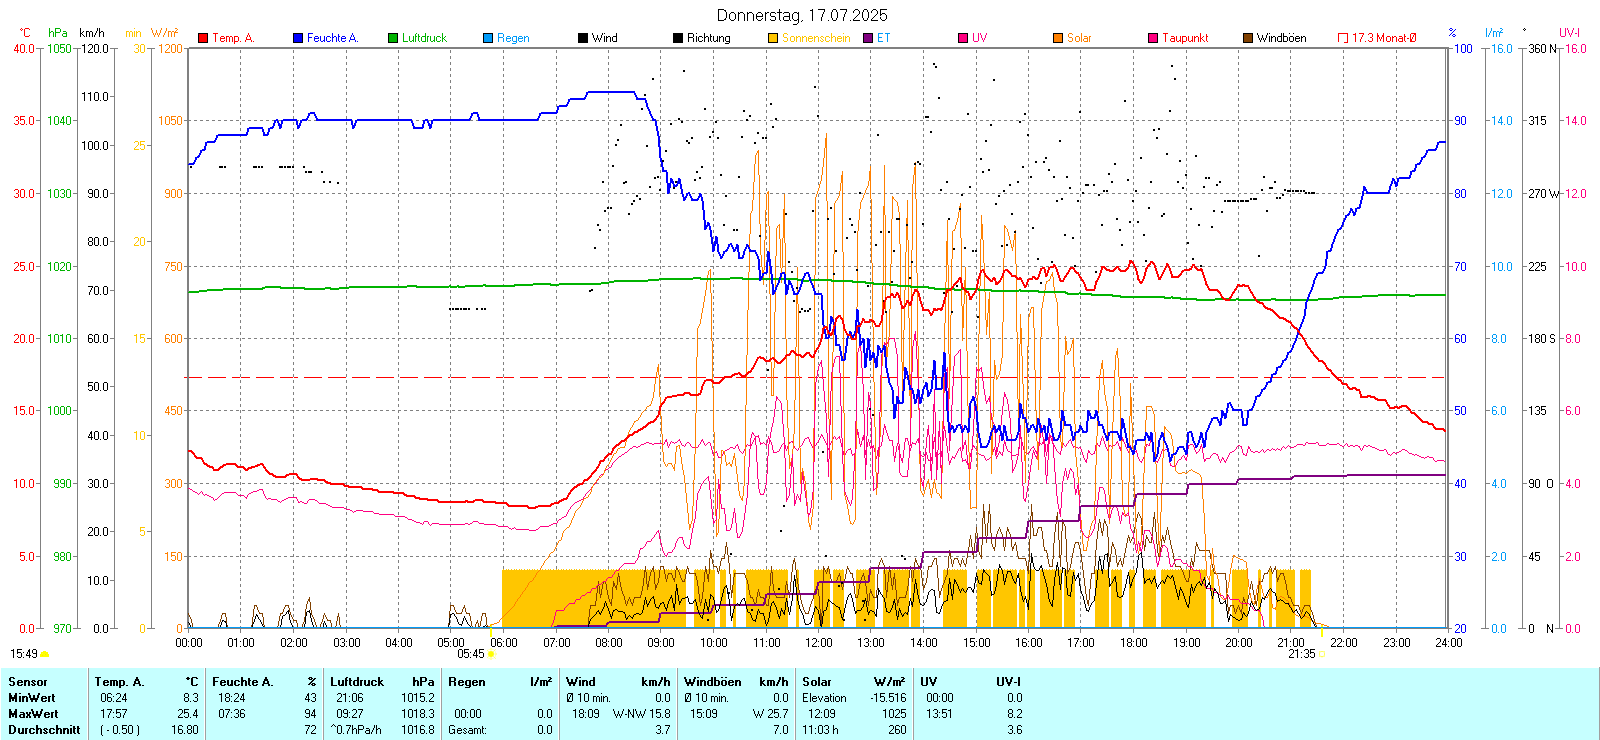The height and width of the screenshot is (740, 1600).
Task: Click the purple ET legend square
Action: (x=868, y=38)
